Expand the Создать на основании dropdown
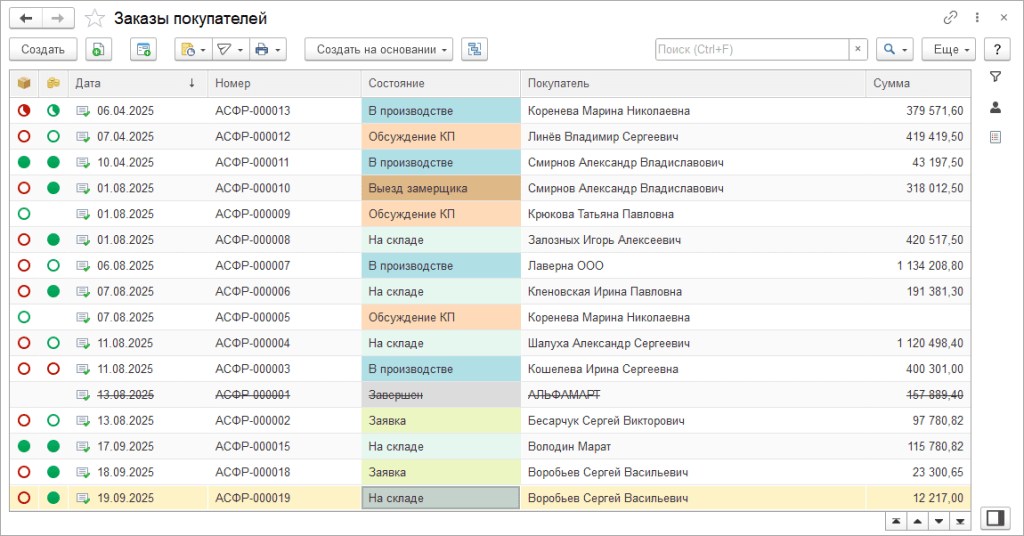Image resolution: width=1024 pixels, height=536 pixels. tap(379, 49)
